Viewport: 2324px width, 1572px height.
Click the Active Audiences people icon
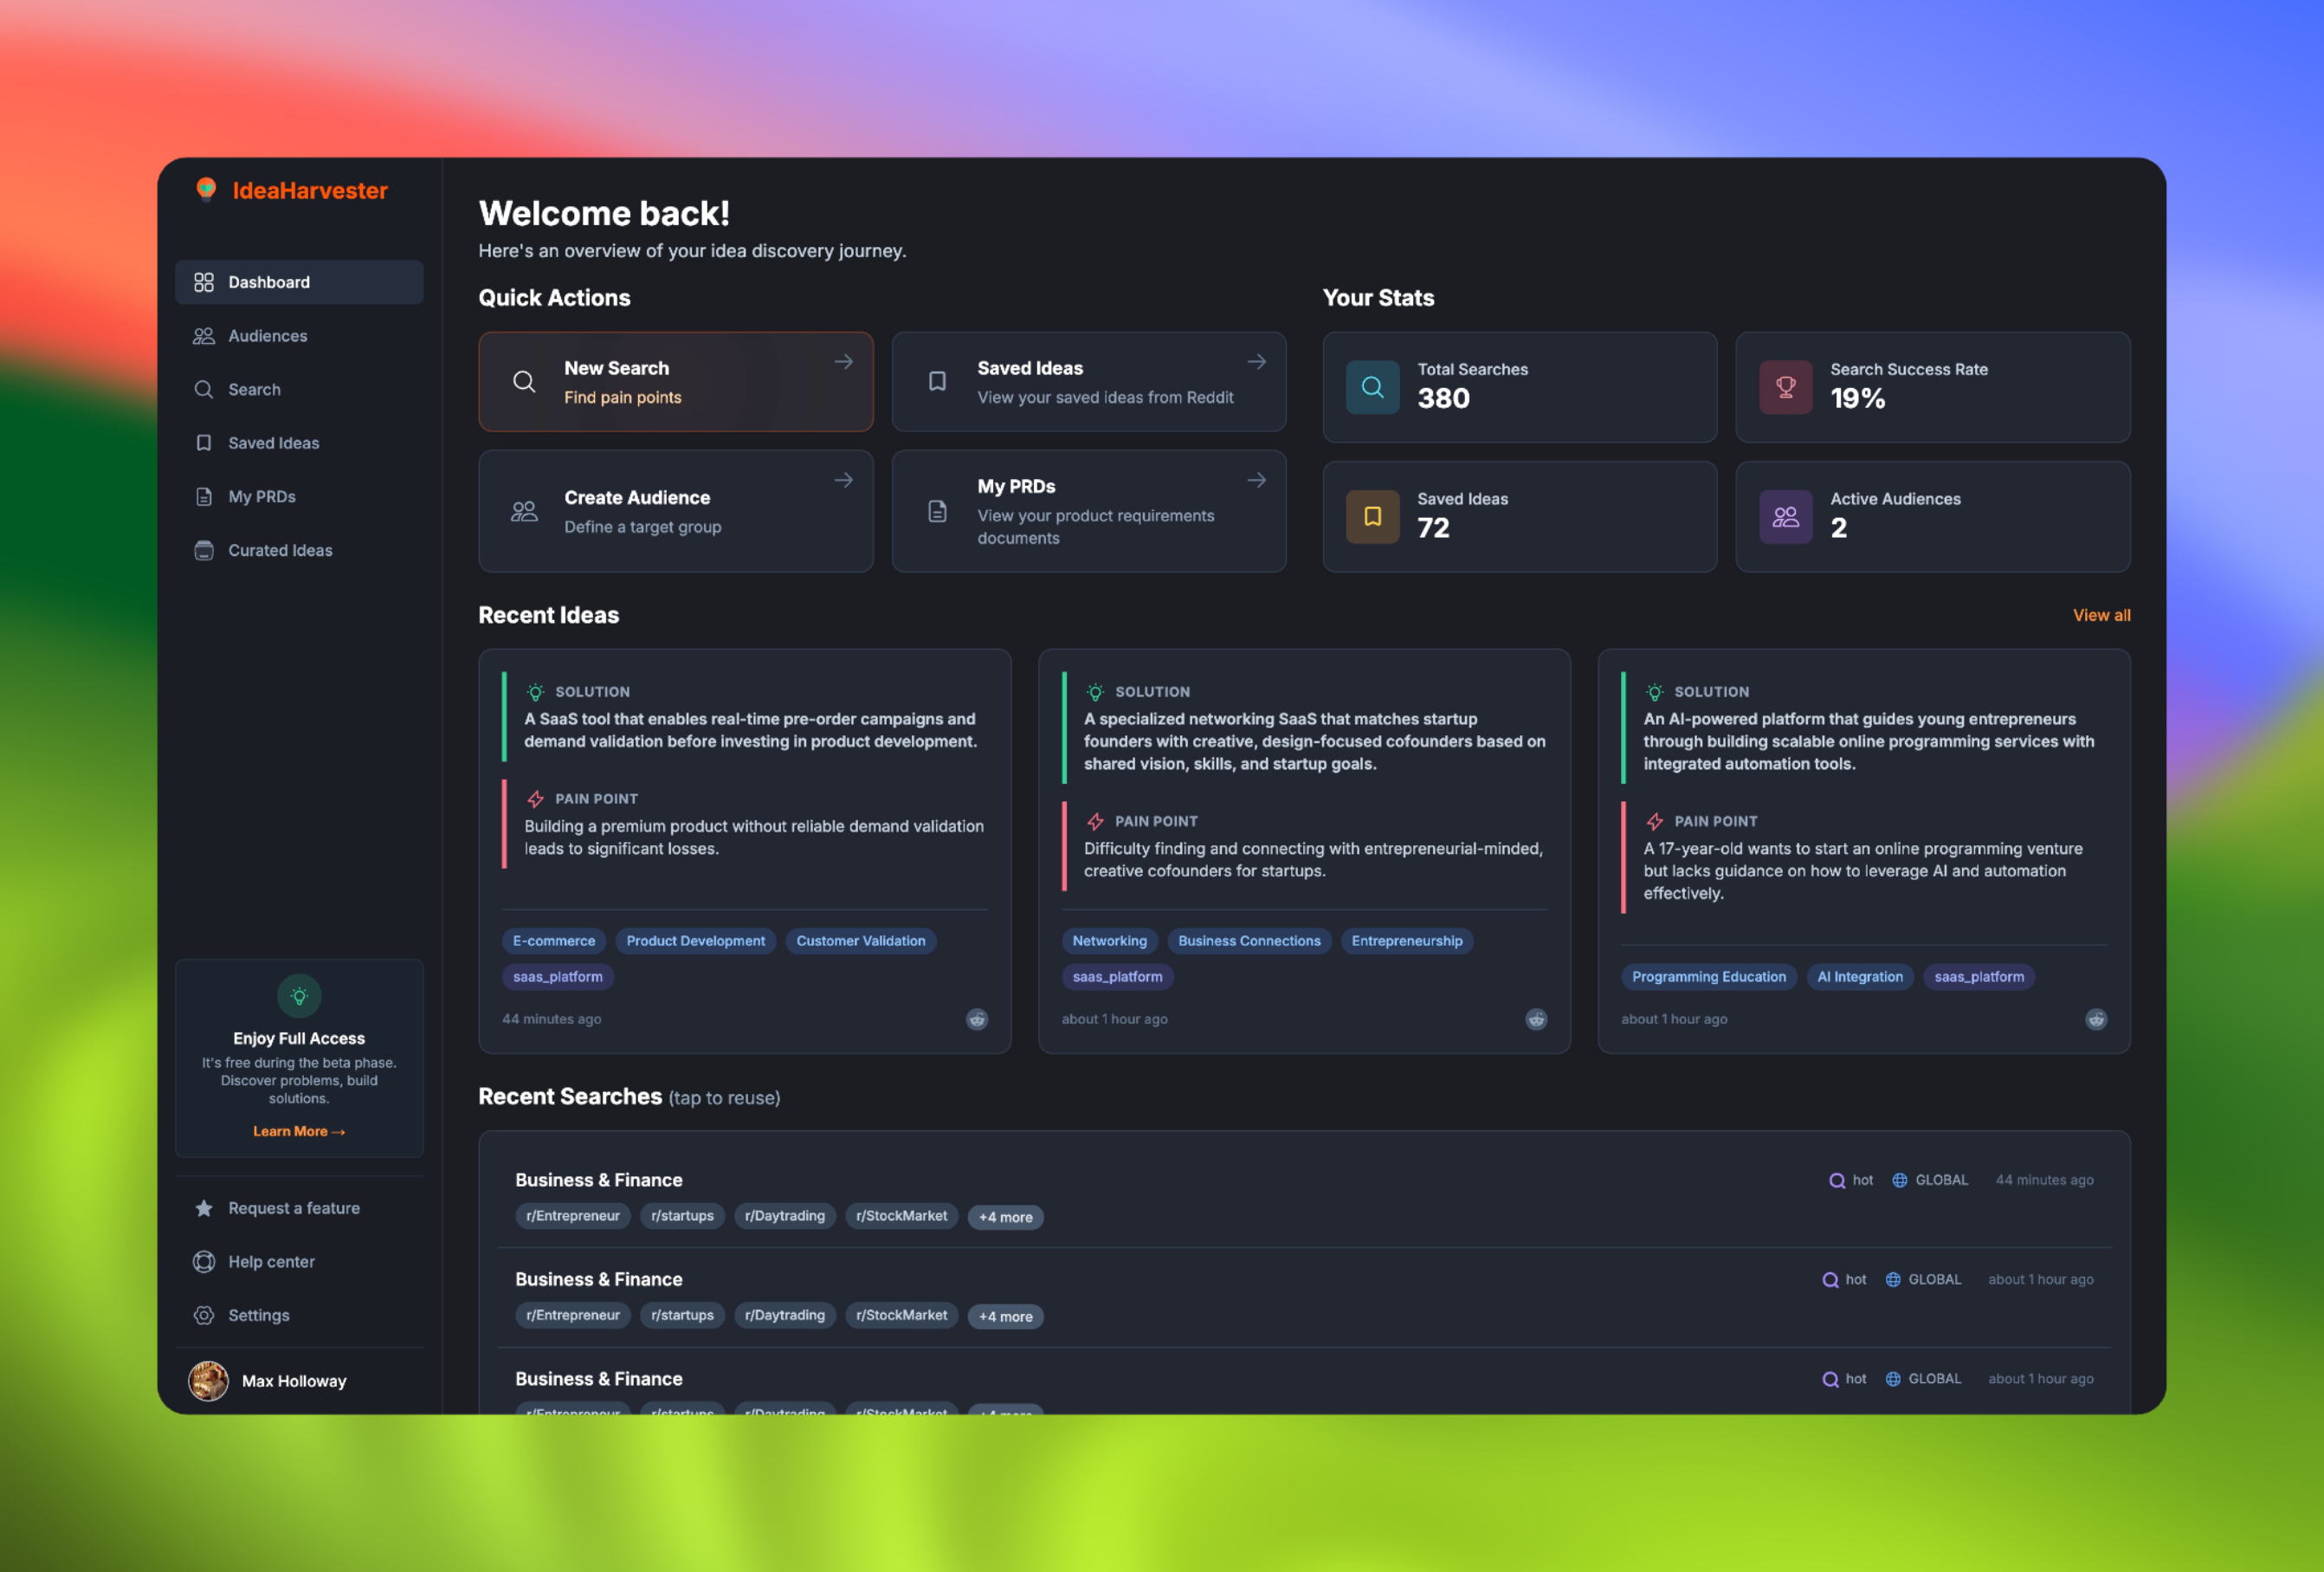(1785, 516)
